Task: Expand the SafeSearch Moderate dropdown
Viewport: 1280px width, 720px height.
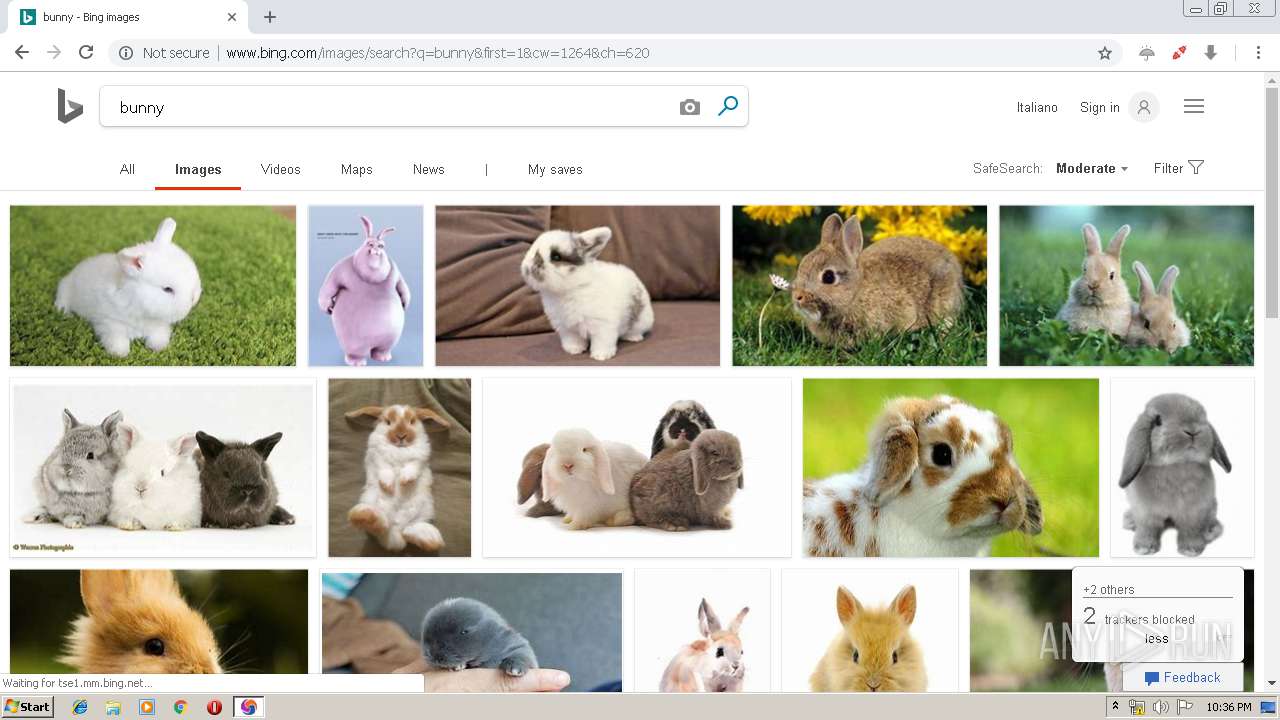Action: click(x=1092, y=168)
